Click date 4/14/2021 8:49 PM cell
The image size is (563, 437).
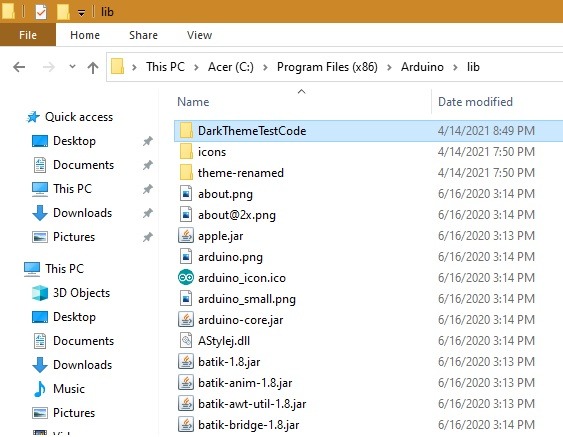486,131
